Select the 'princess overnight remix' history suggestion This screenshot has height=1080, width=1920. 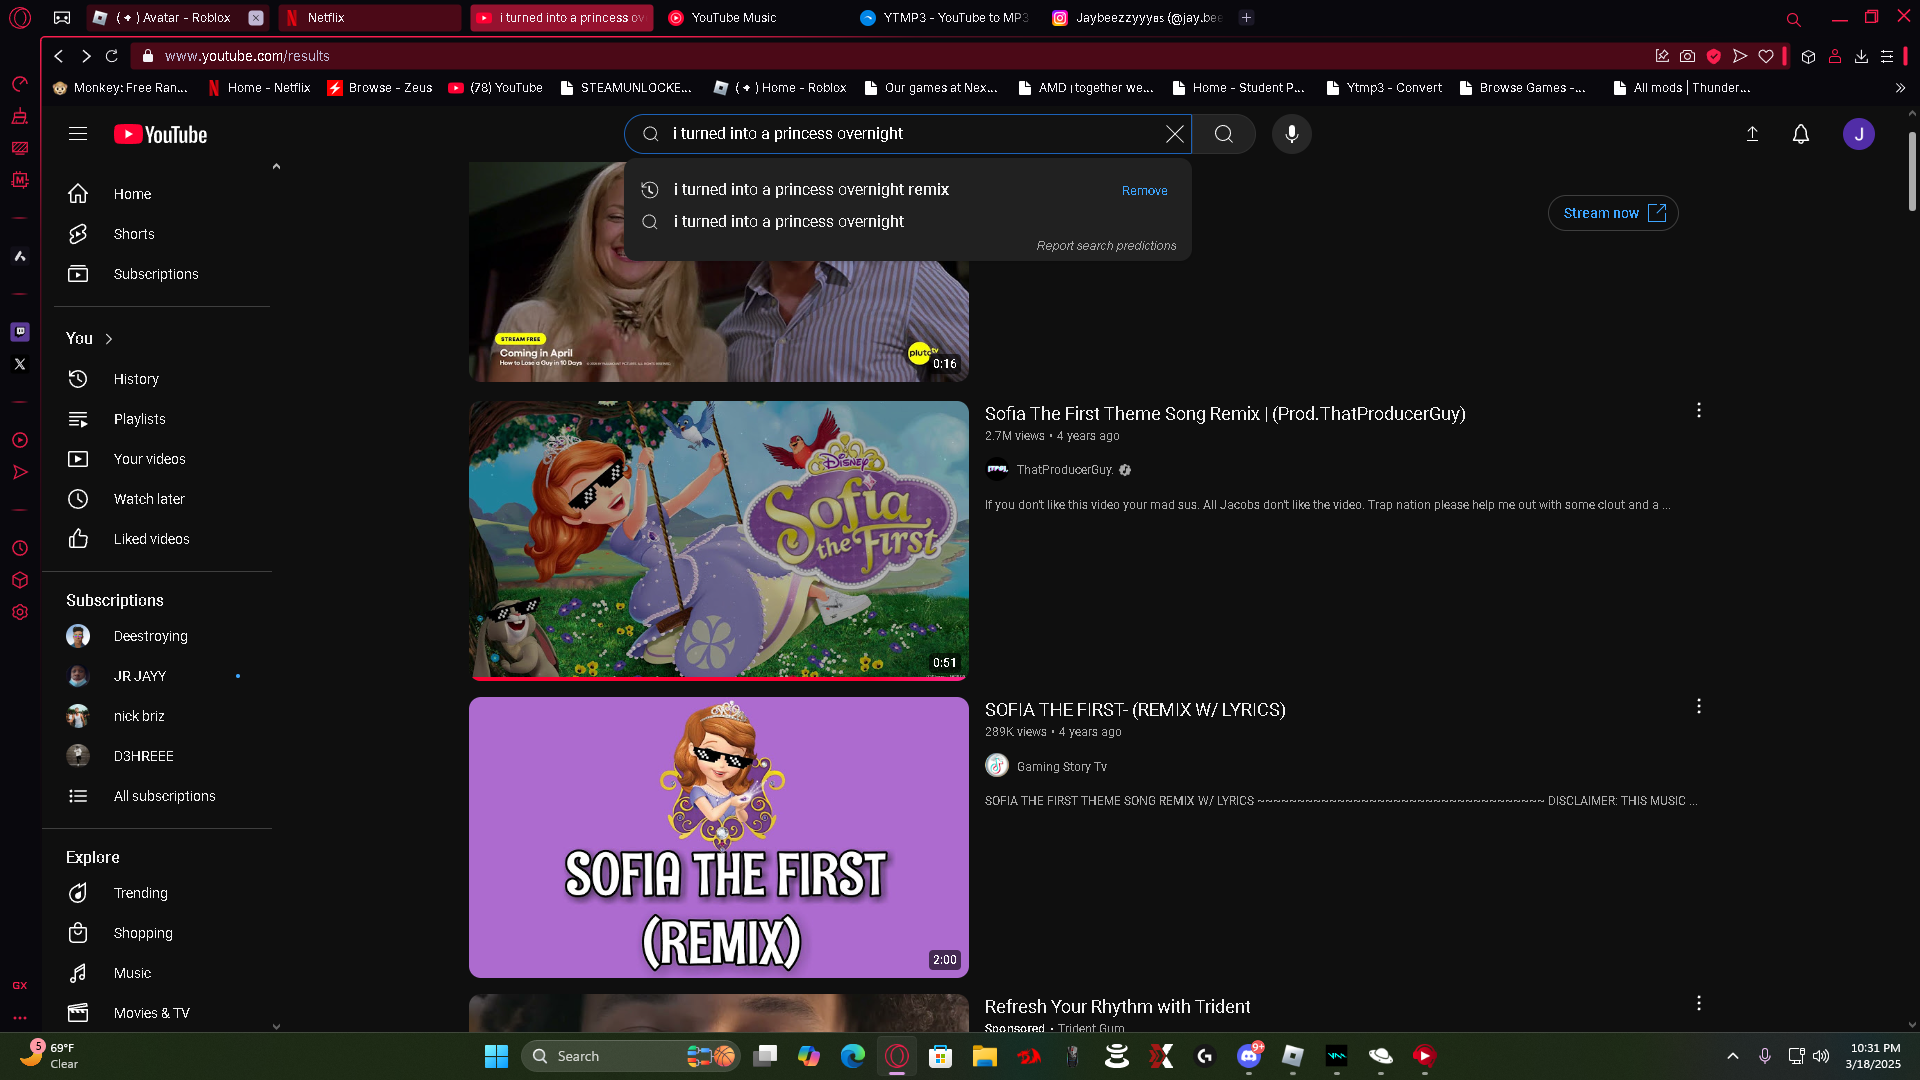pyautogui.click(x=810, y=190)
